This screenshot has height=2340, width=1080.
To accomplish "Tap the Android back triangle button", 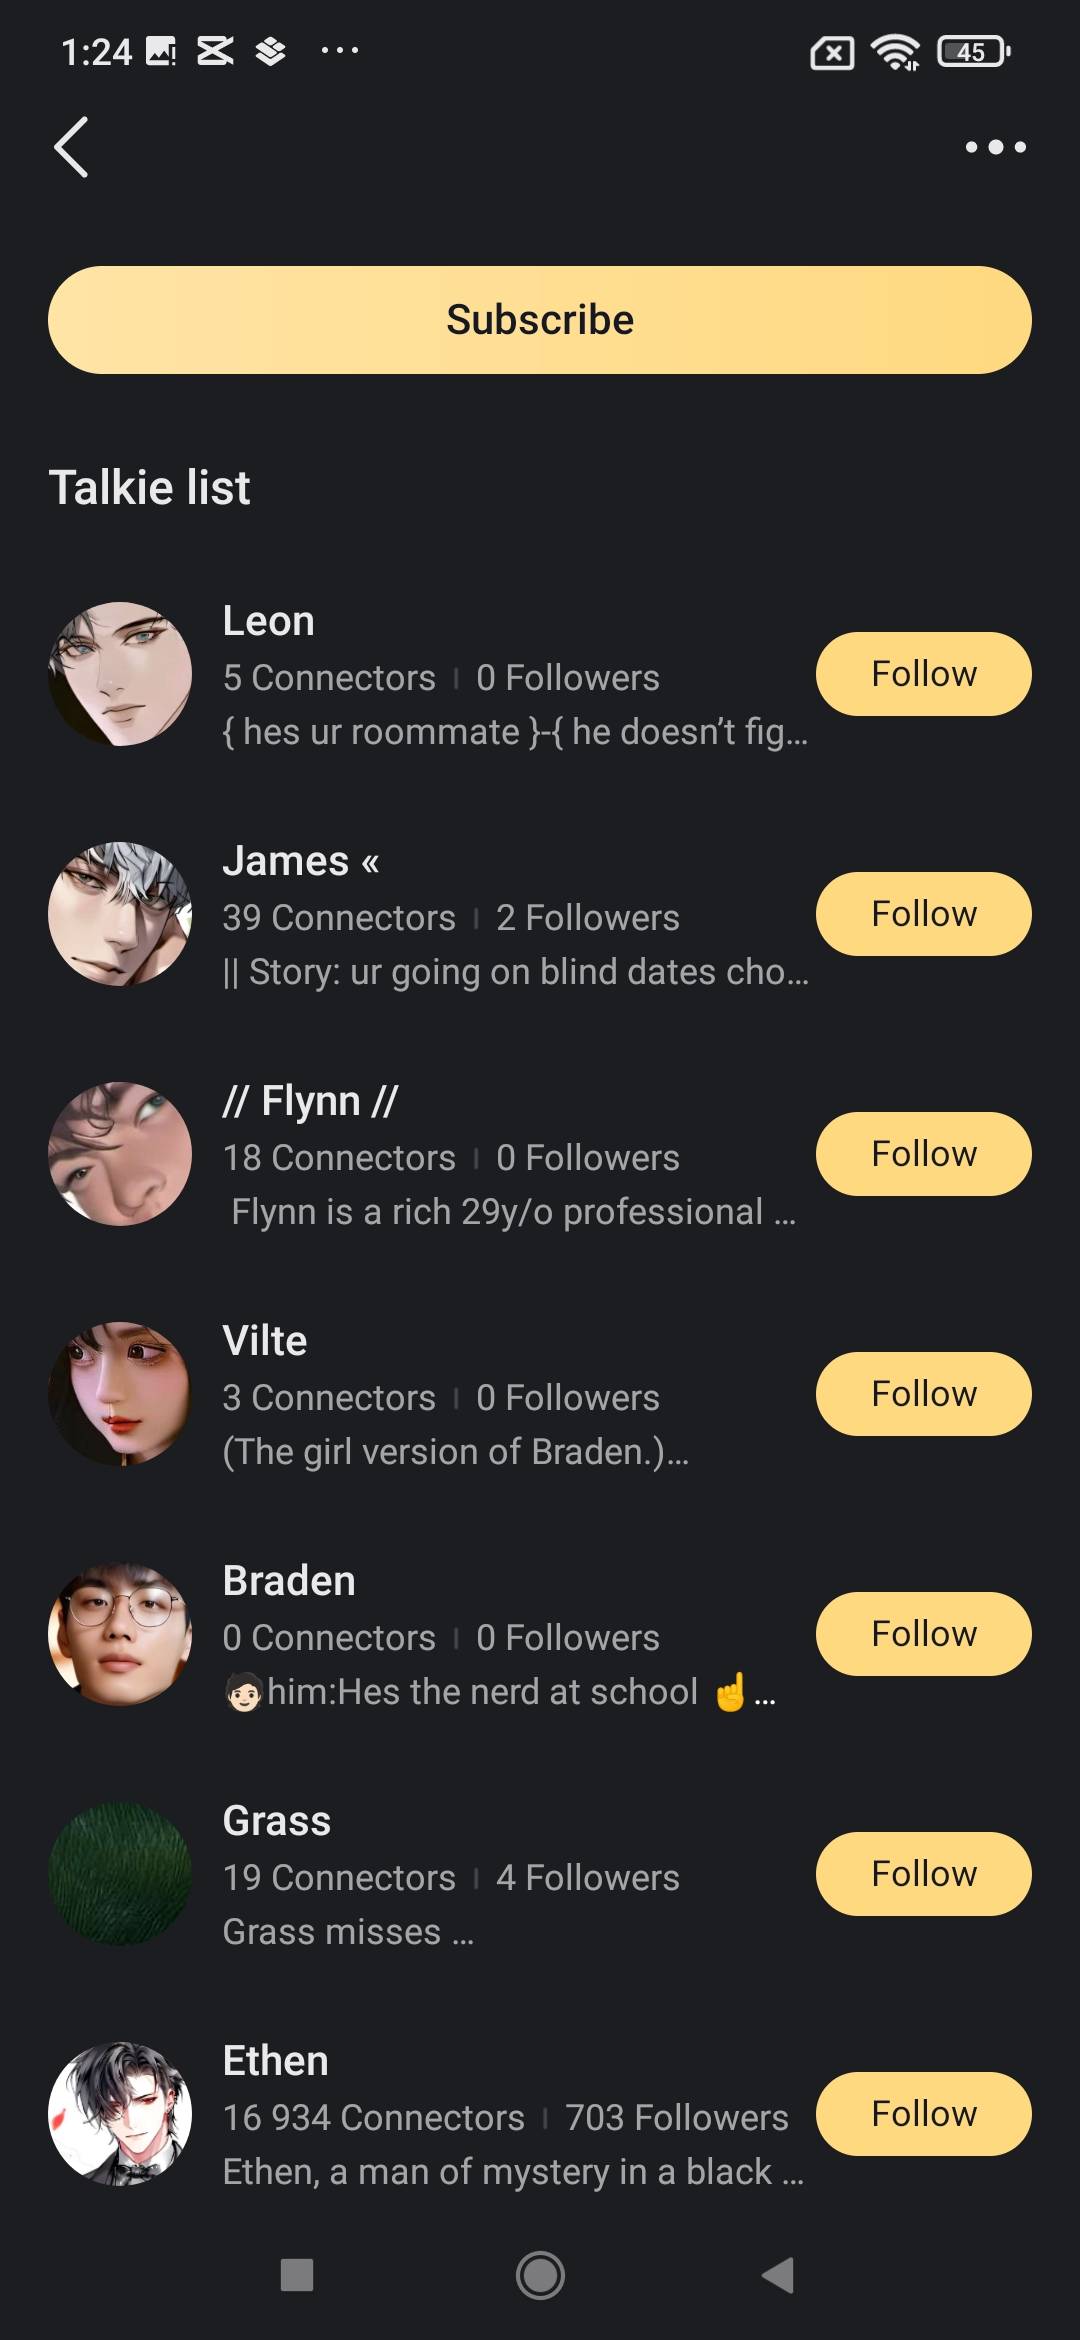I will tap(778, 2275).
